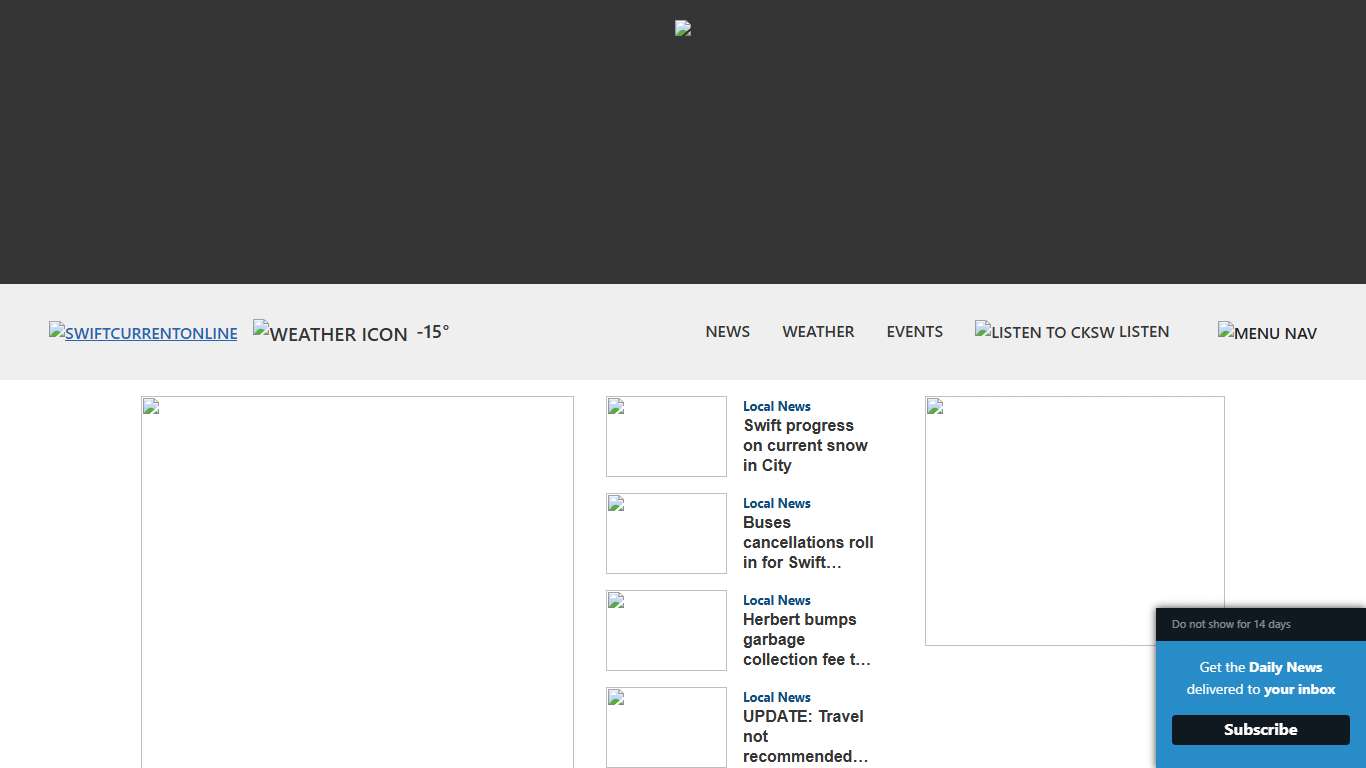Open thumbnail for Buses cancellations article
The image size is (1366, 768).
coord(666,533)
